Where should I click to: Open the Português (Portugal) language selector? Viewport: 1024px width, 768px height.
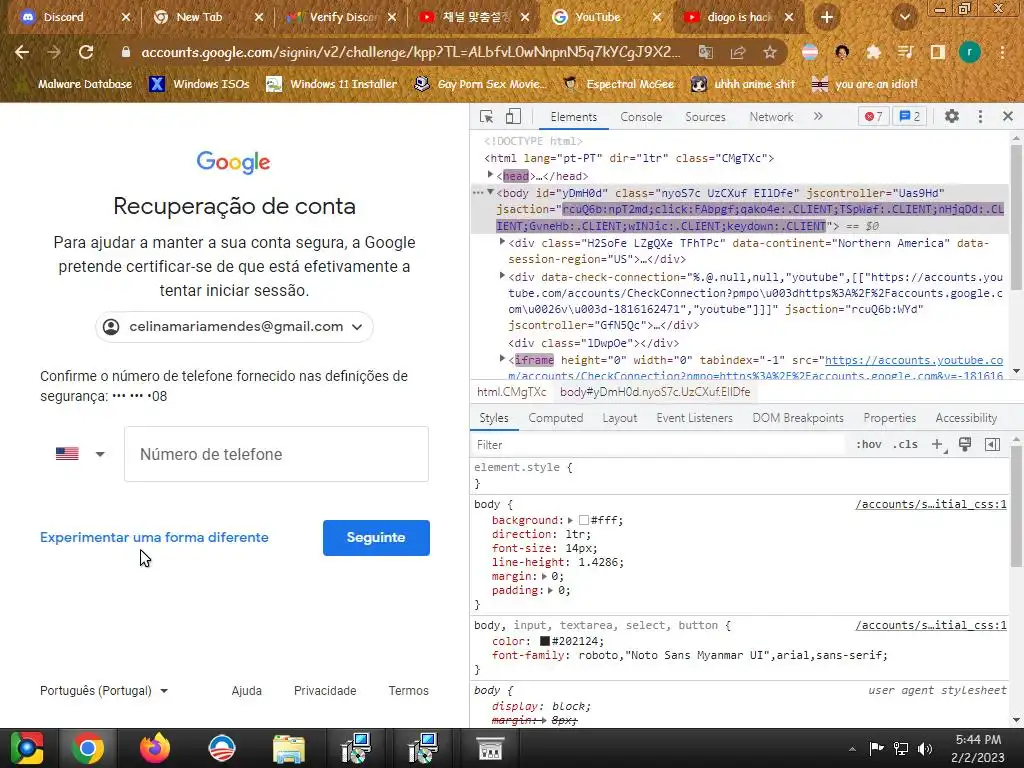(104, 691)
